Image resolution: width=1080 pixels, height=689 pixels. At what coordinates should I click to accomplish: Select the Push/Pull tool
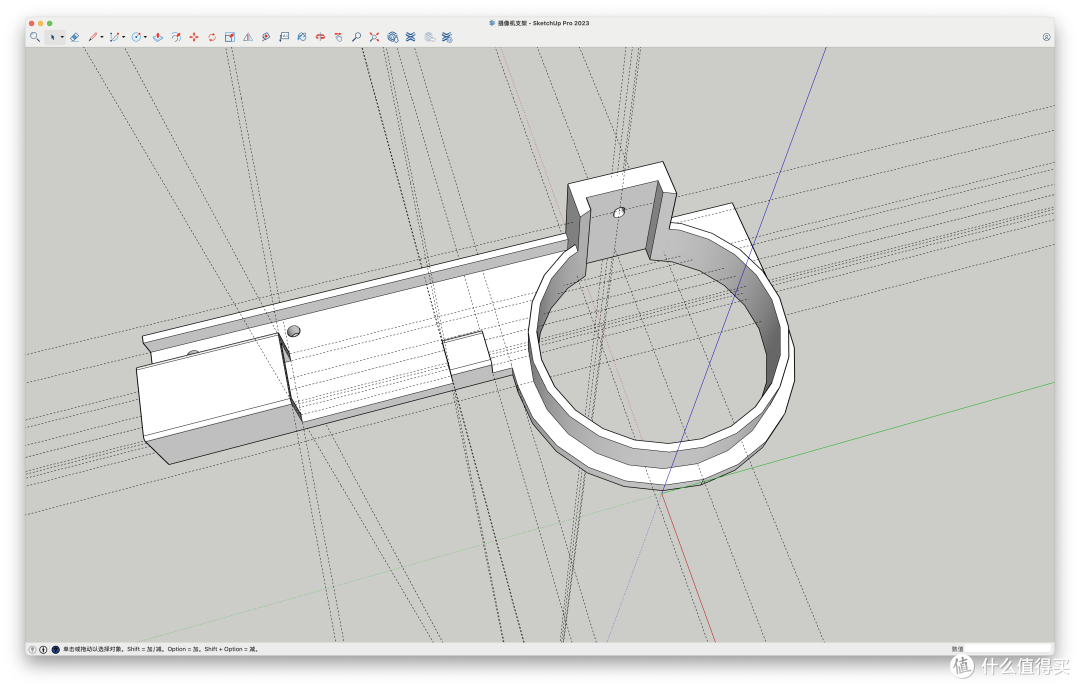158,37
